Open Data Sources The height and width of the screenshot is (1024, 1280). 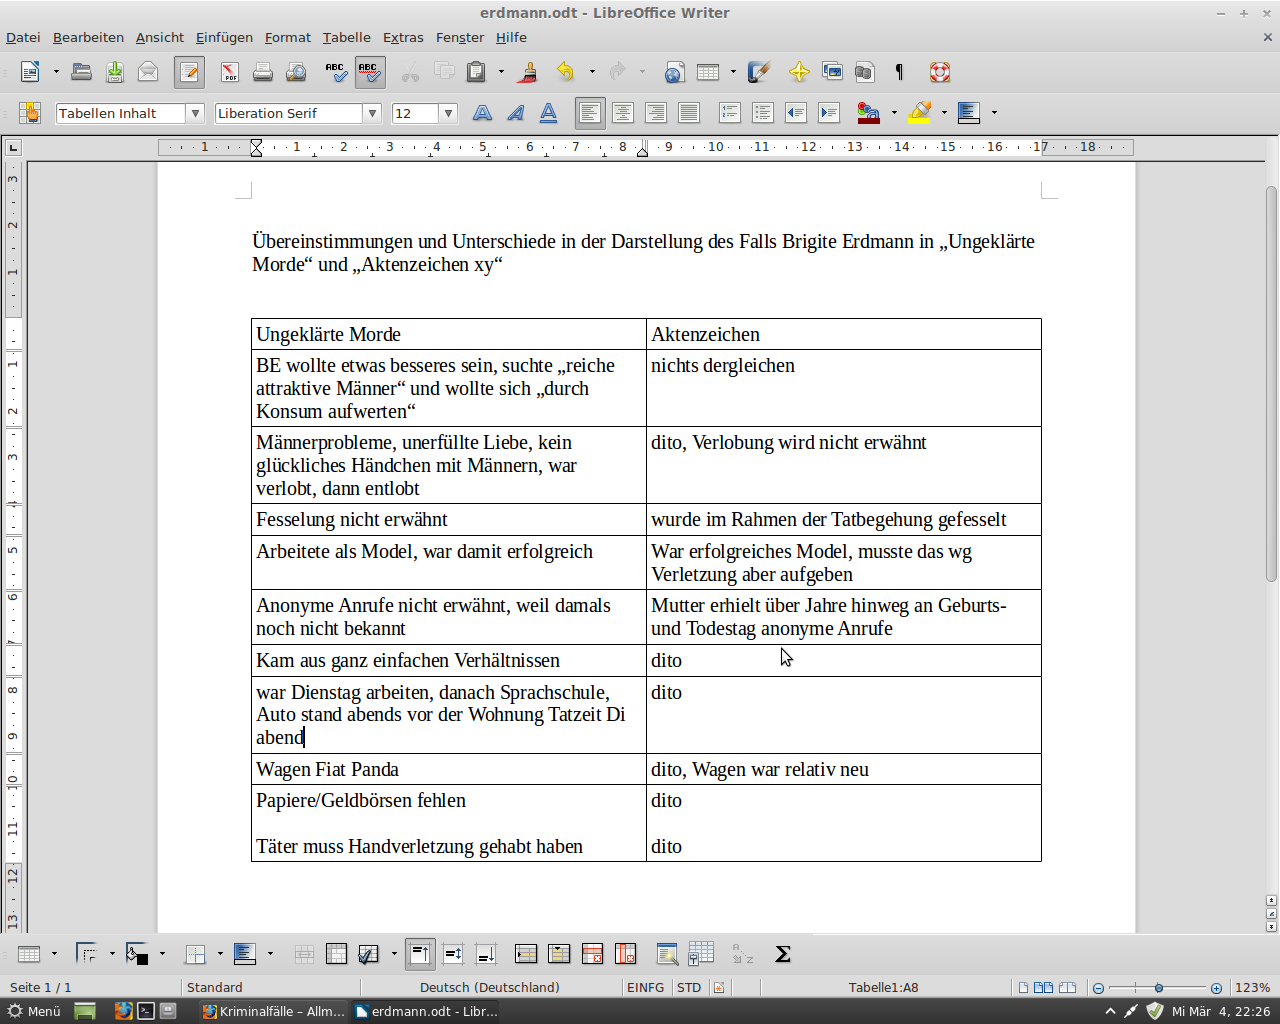pyautogui.click(x=865, y=72)
